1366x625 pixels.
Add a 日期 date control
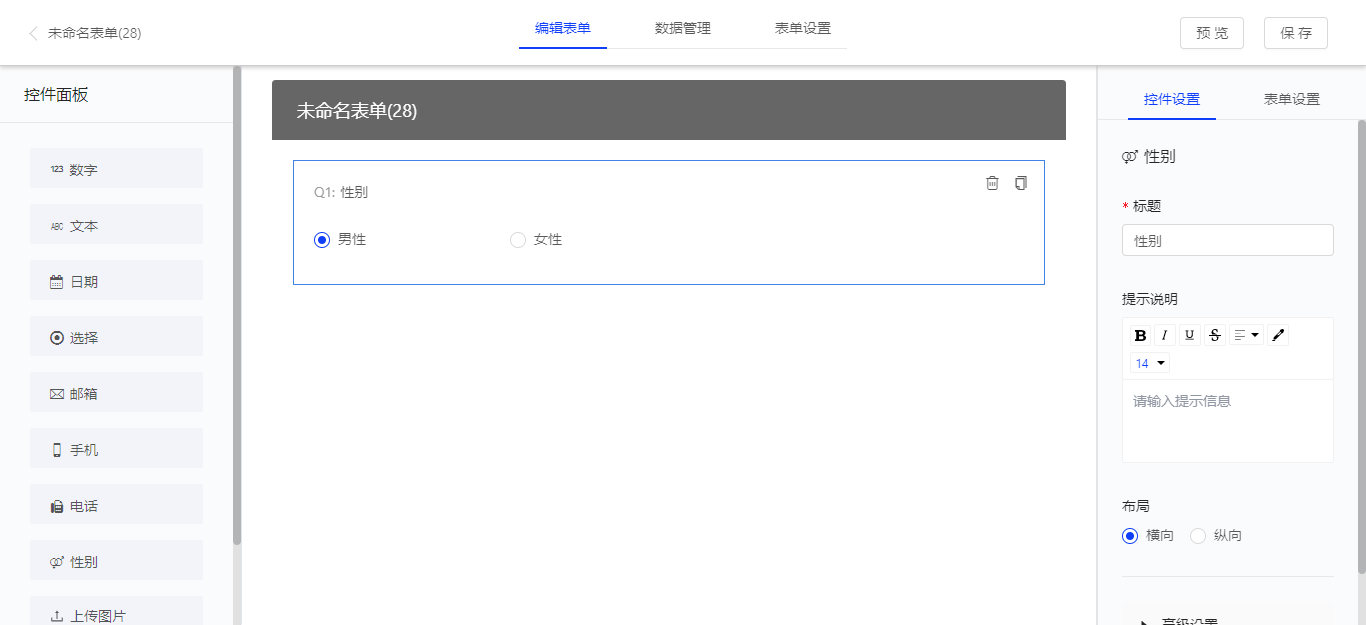pyautogui.click(x=117, y=280)
